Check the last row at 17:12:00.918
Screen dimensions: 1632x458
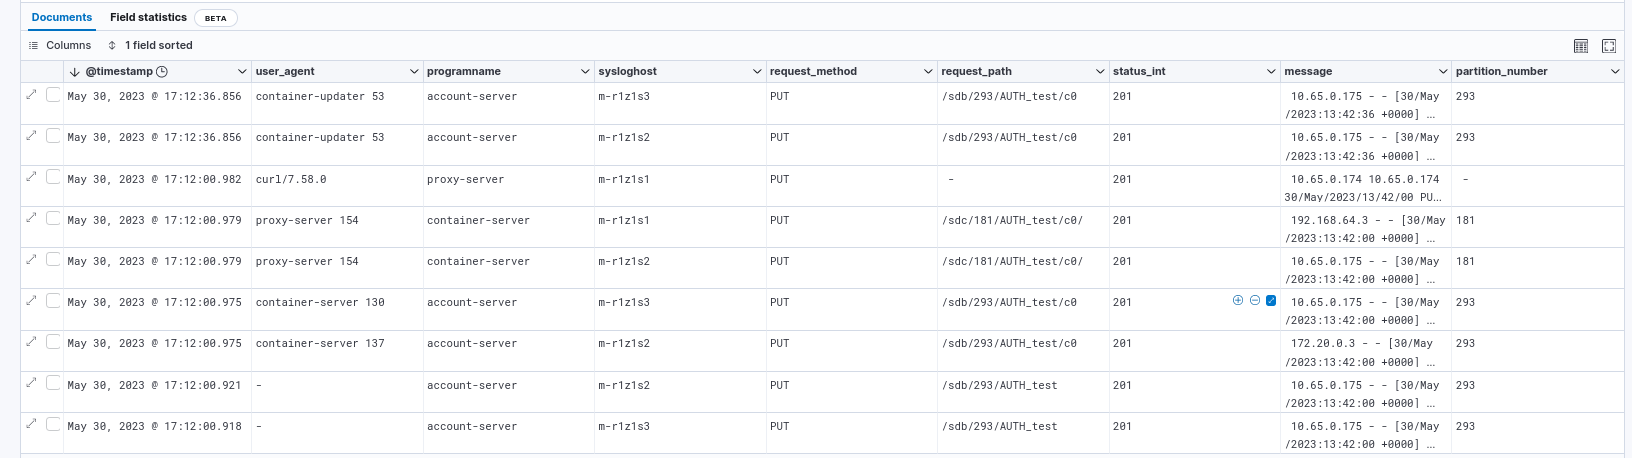53,424
